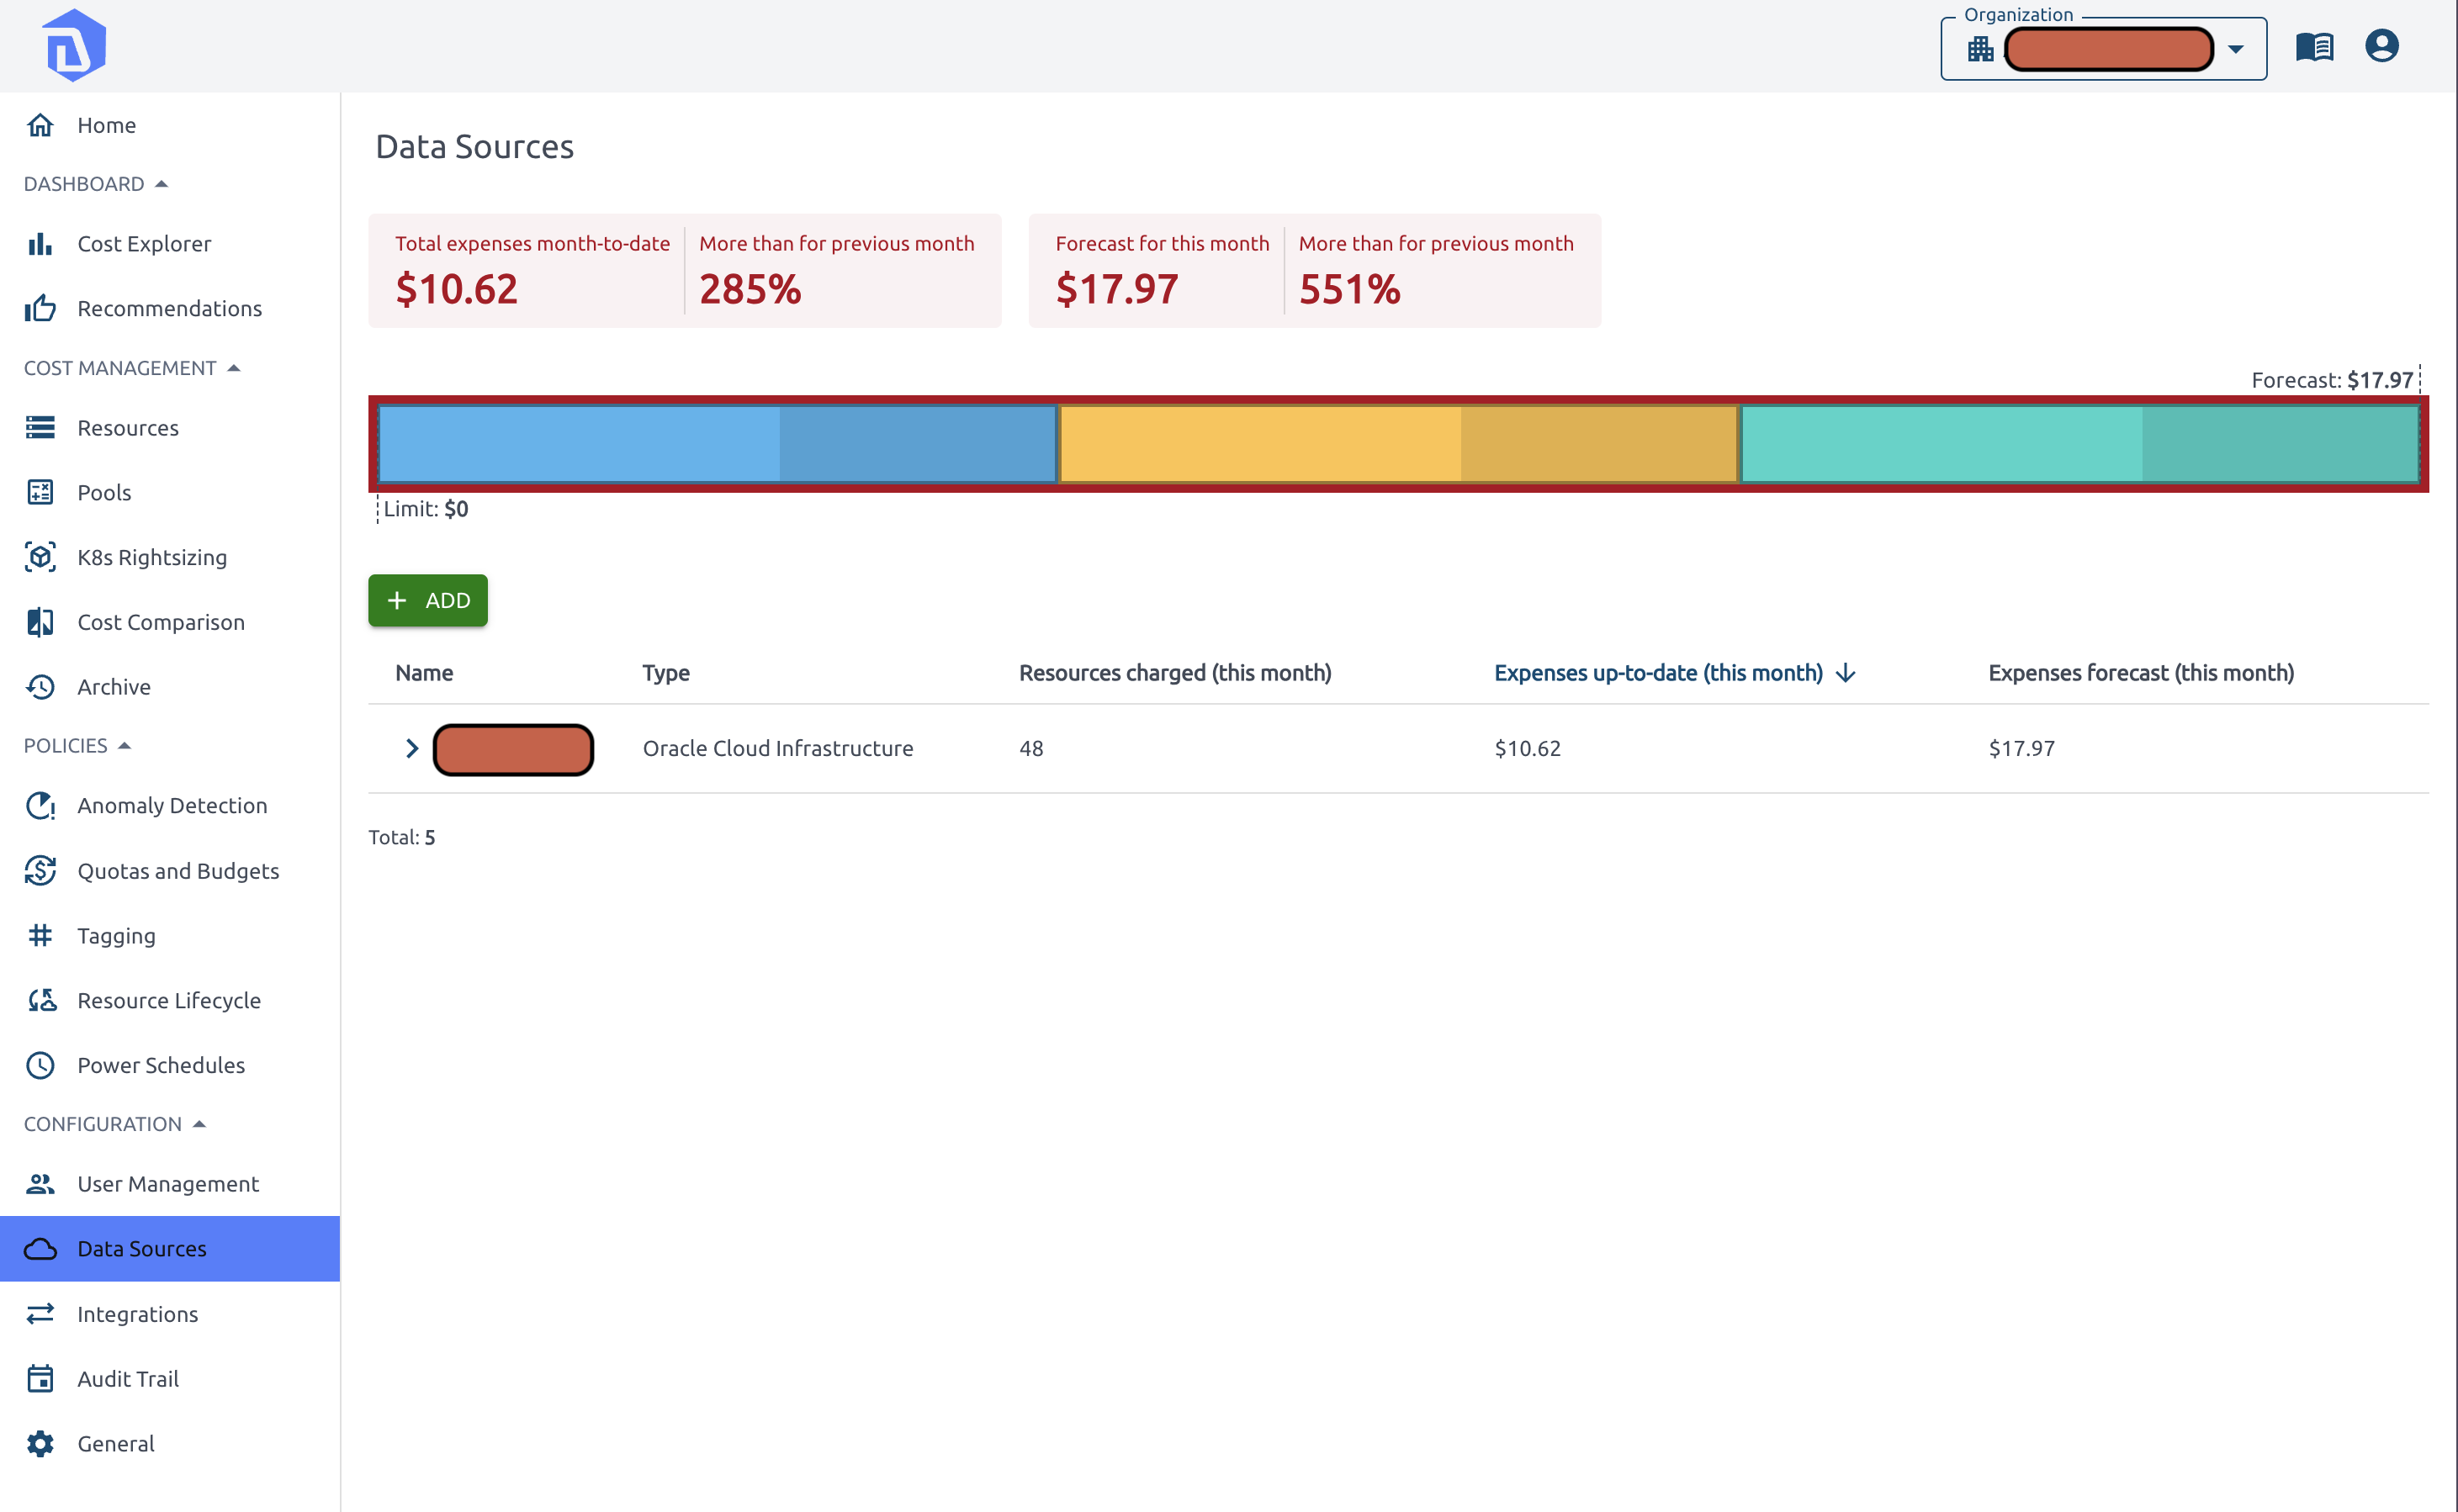2458x1512 pixels.
Task: Click the blue expenses bar segment
Action: click(x=717, y=443)
